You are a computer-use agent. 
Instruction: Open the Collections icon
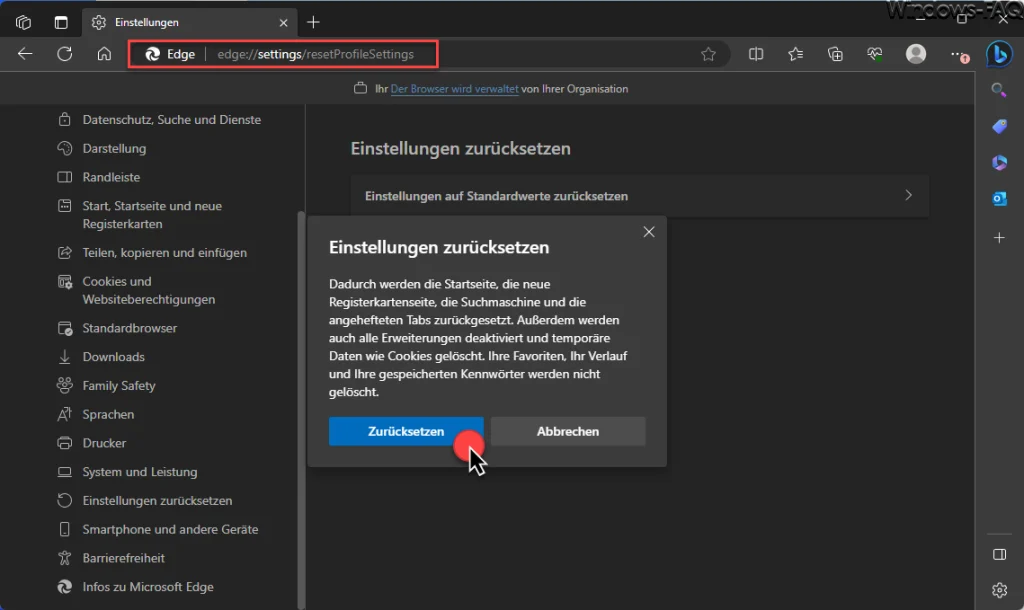[x=835, y=54]
